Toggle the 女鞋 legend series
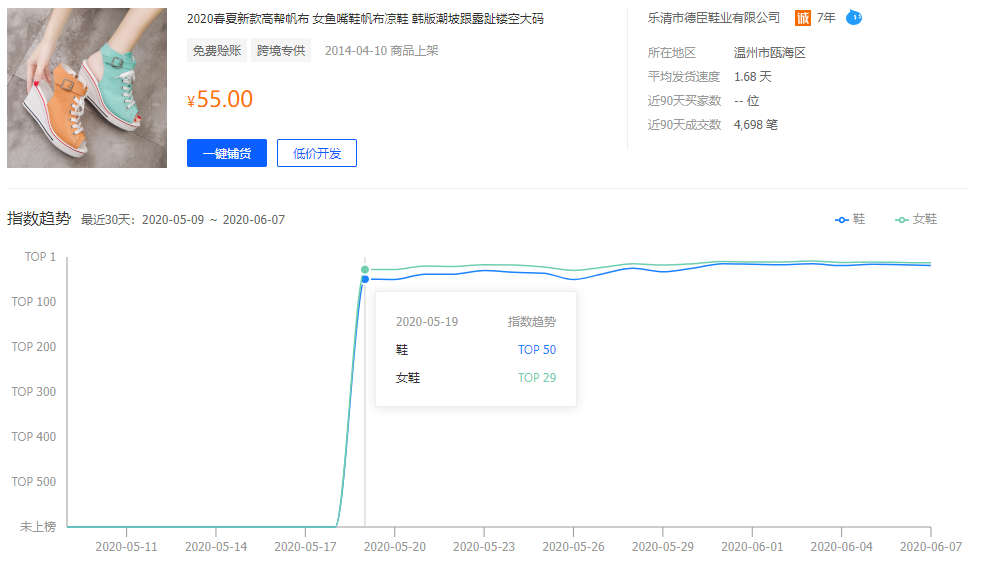 click(916, 219)
